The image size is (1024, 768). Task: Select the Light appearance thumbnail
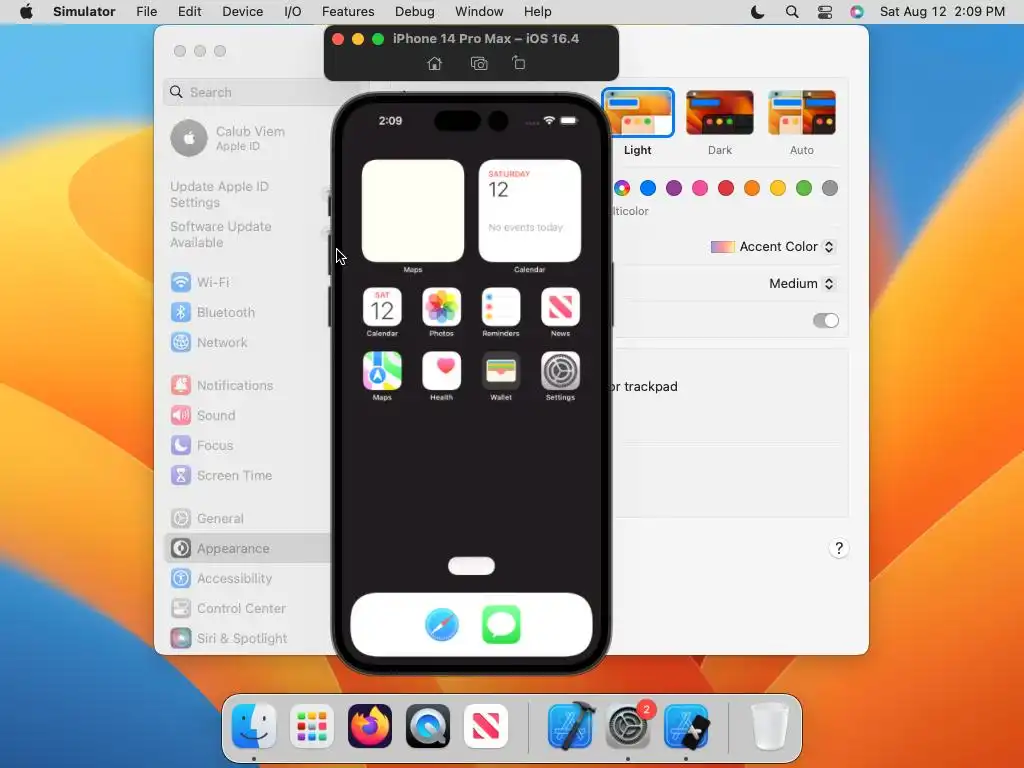(x=638, y=112)
